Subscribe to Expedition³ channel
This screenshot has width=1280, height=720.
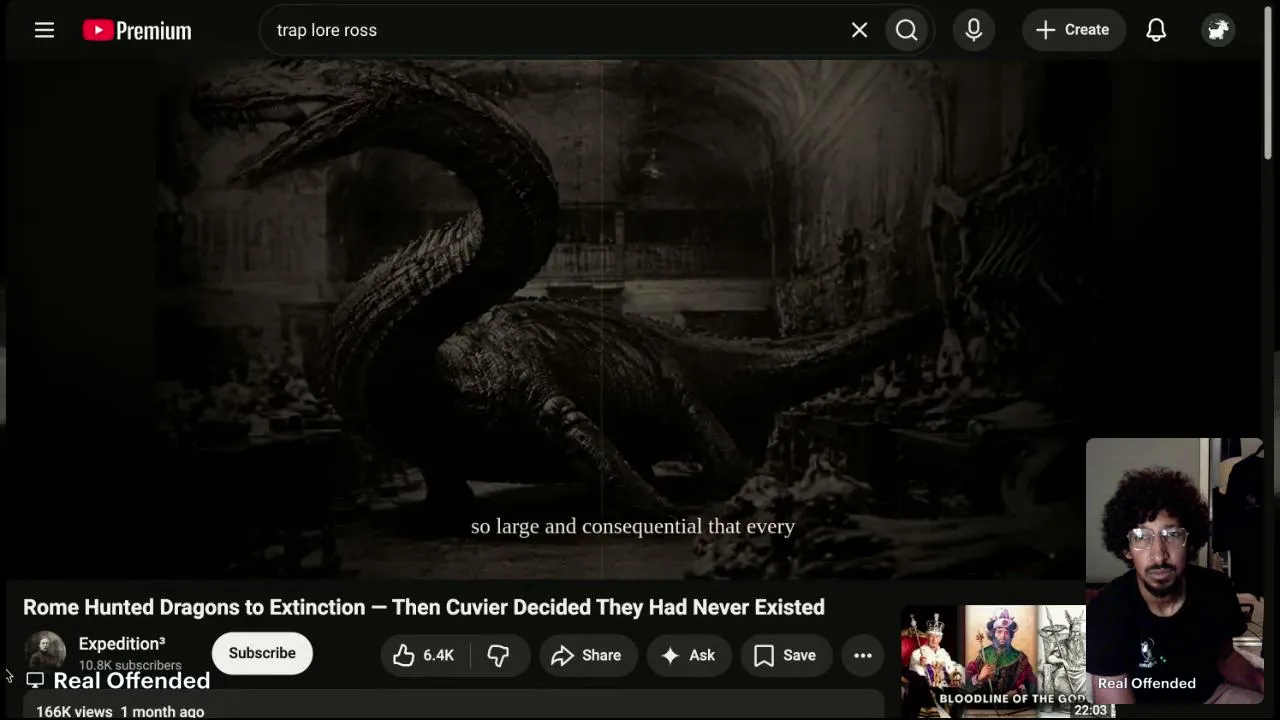[262, 653]
